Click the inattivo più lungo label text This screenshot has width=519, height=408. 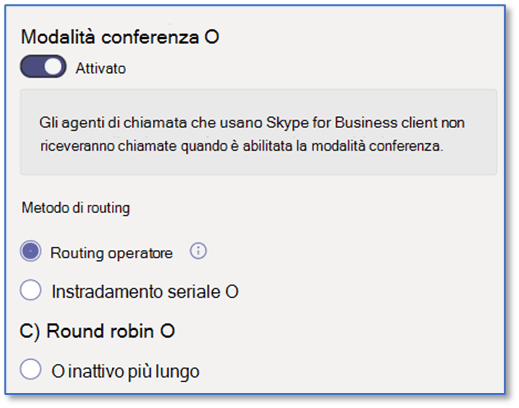click(134, 371)
